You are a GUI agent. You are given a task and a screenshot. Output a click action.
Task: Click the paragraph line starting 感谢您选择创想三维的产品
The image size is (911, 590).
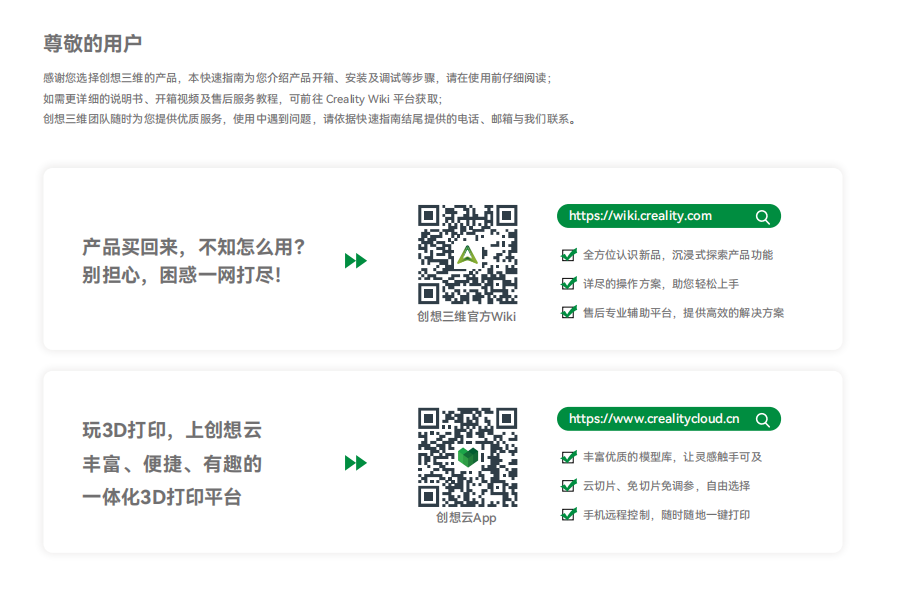click(297, 78)
